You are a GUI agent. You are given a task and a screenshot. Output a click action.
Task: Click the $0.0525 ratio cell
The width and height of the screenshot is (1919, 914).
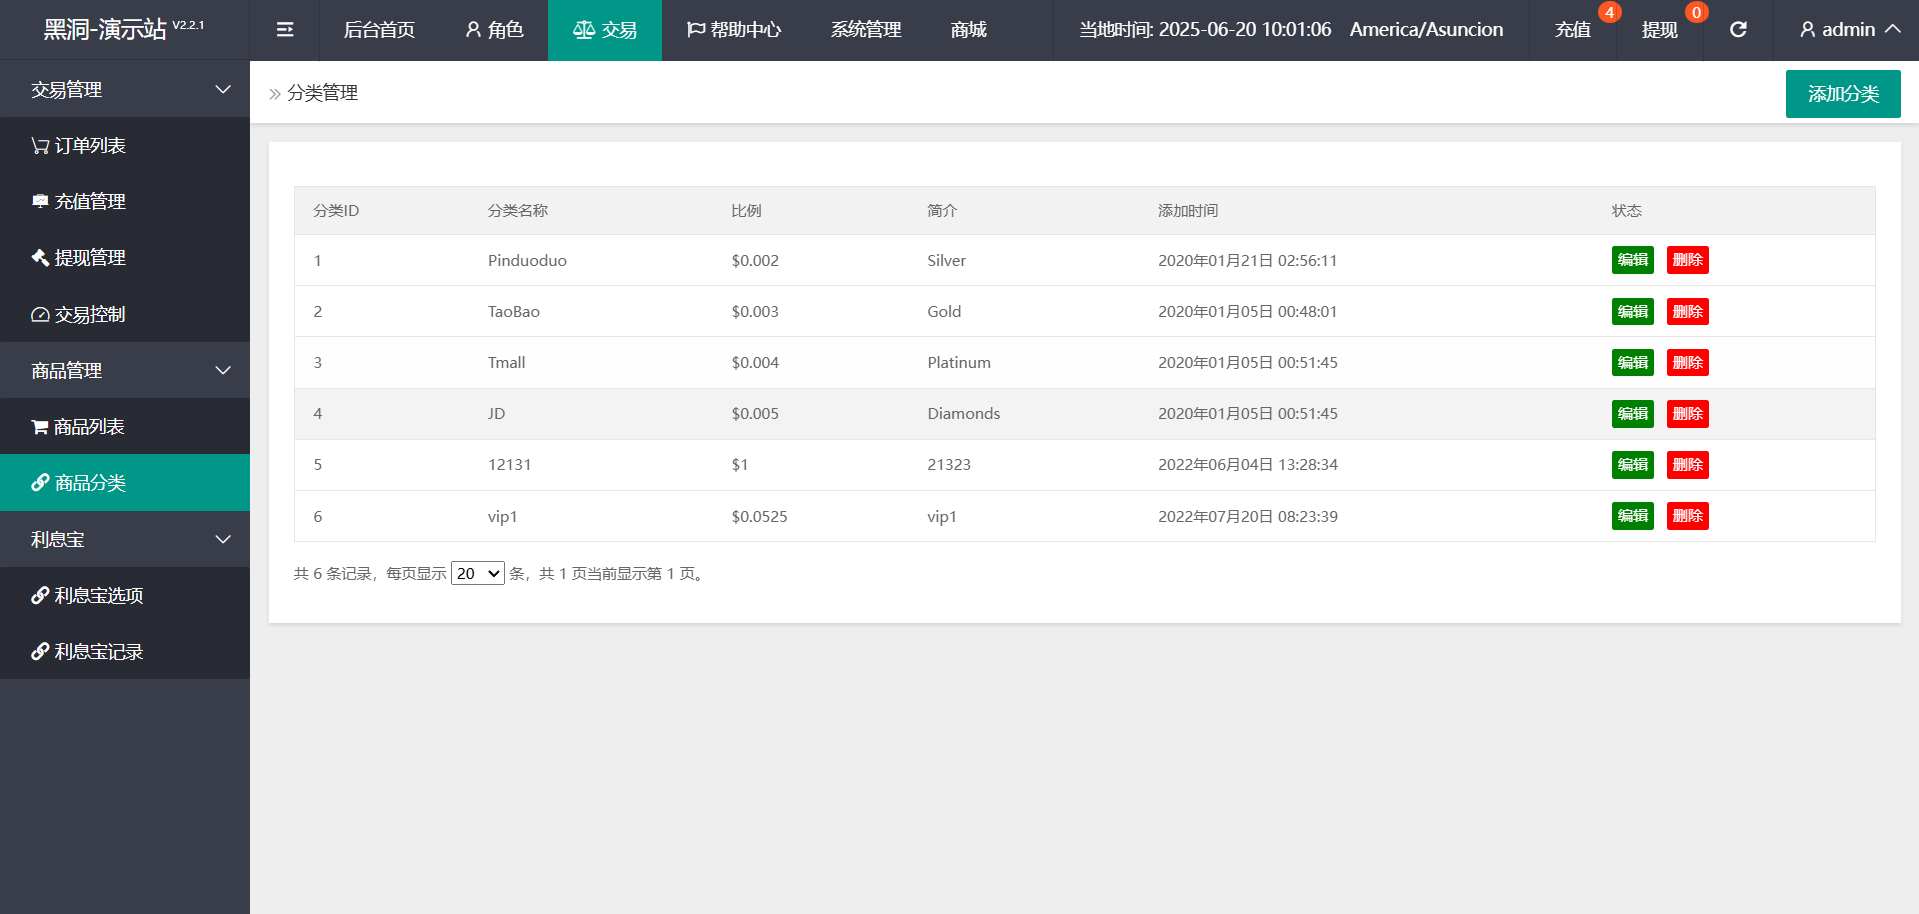759,517
